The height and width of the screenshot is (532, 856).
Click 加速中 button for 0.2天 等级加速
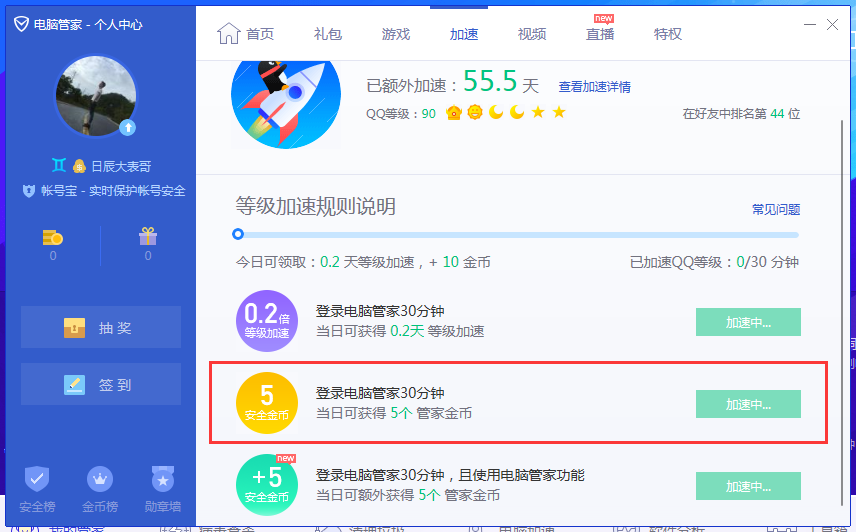pos(748,322)
